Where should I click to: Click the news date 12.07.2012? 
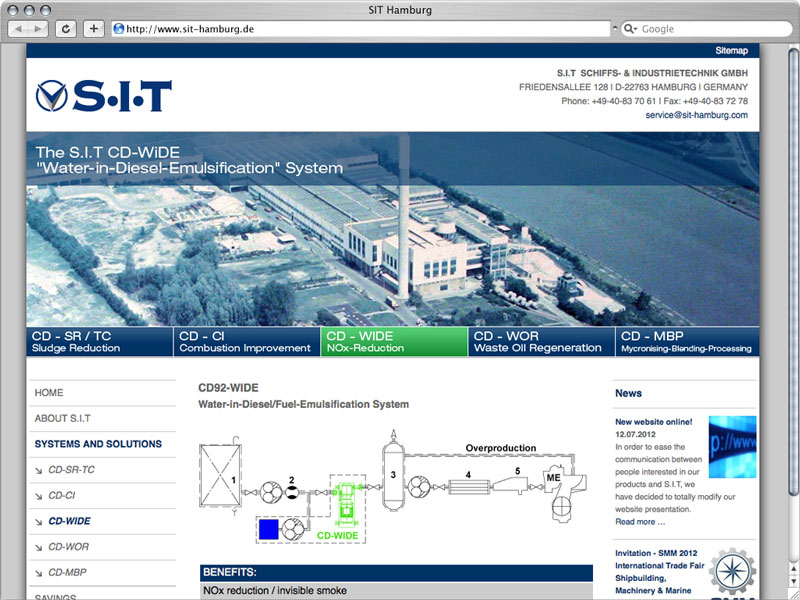635,435
